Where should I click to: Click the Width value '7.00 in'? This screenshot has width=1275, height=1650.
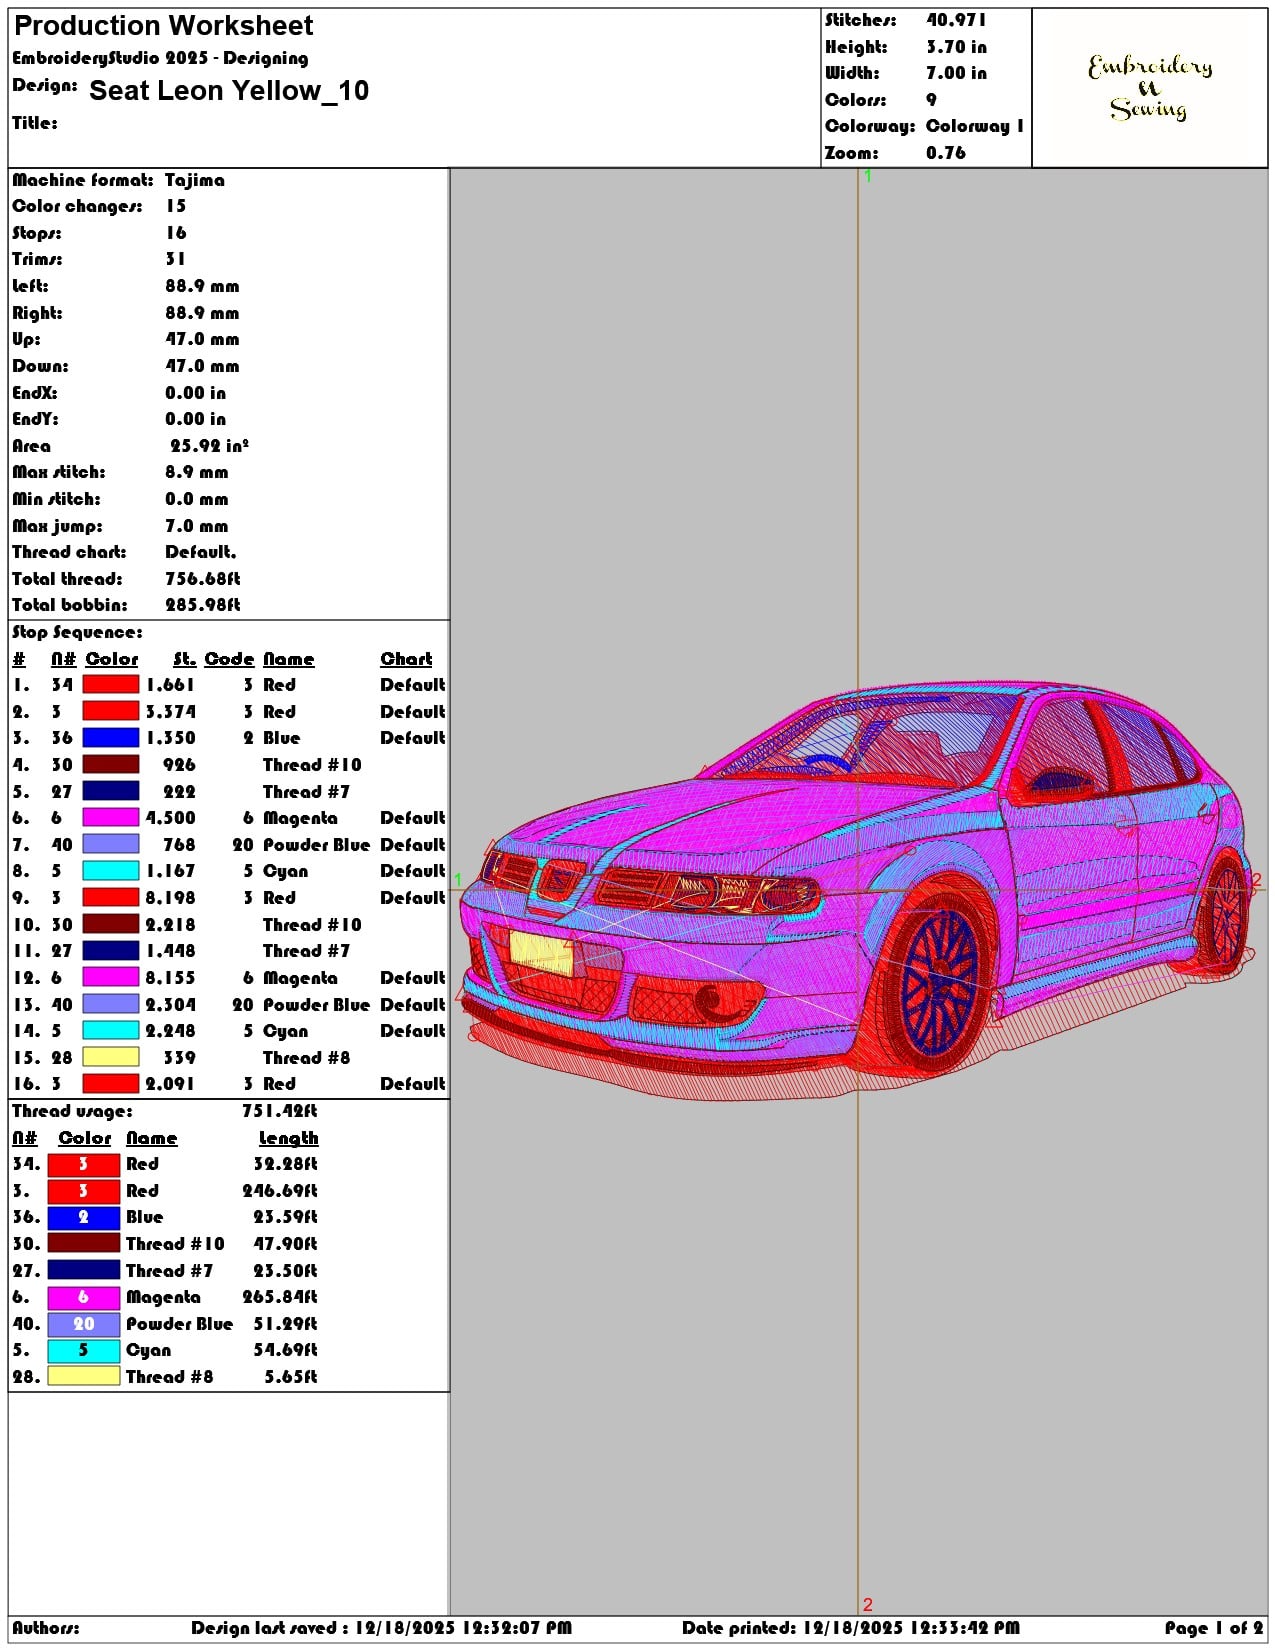tap(956, 73)
